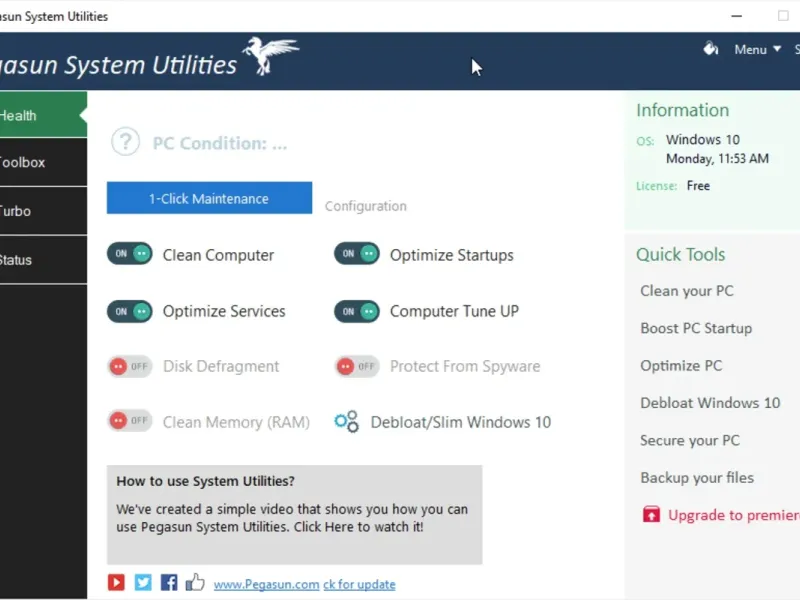Enable Disk Defragment toggle

click(130, 366)
